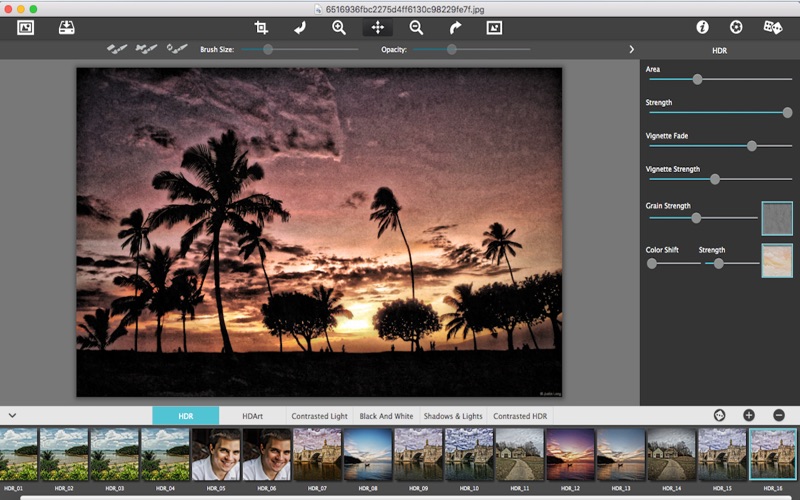Click the Grain Strength texture swatch
Image resolution: width=800 pixels, height=500 pixels.
click(776, 218)
